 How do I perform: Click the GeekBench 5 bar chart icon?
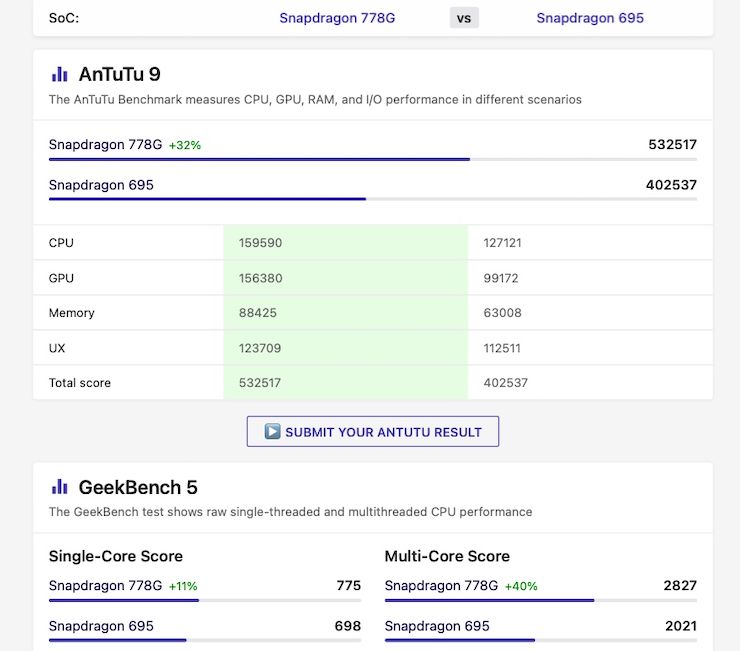click(59, 487)
